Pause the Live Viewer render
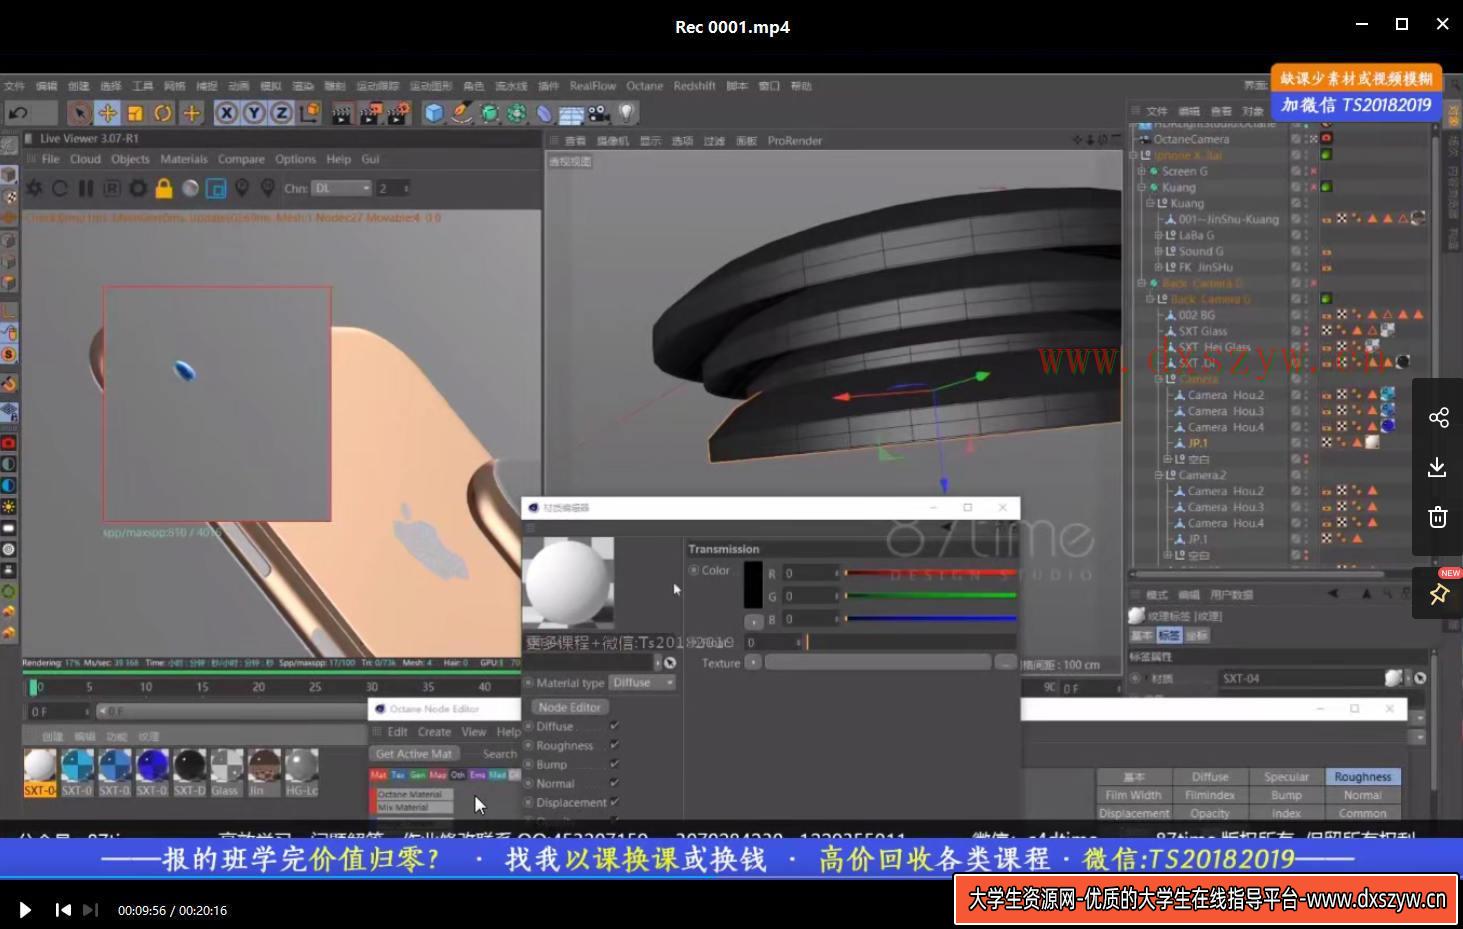 coord(86,188)
